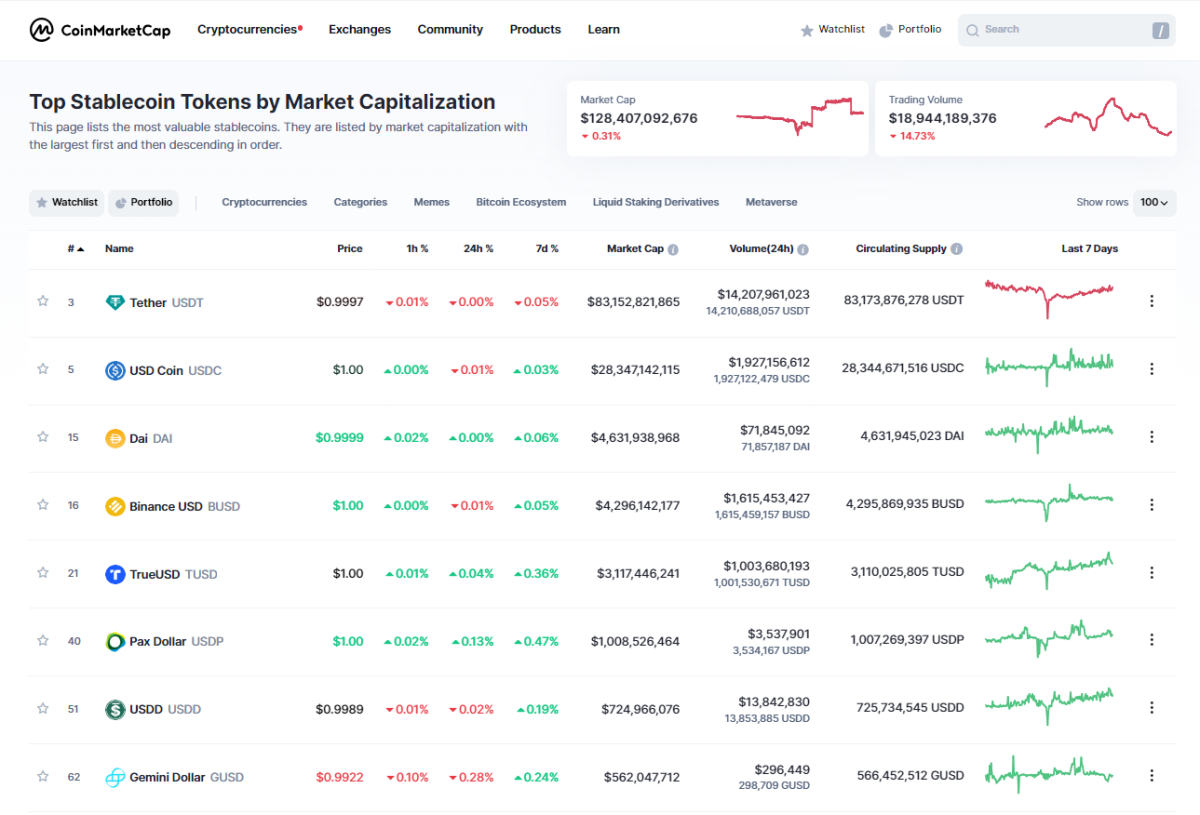Click Dai market cap $4,631,938,968
This screenshot has width=1200, height=815.
pyautogui.click(x=635, y=437)
